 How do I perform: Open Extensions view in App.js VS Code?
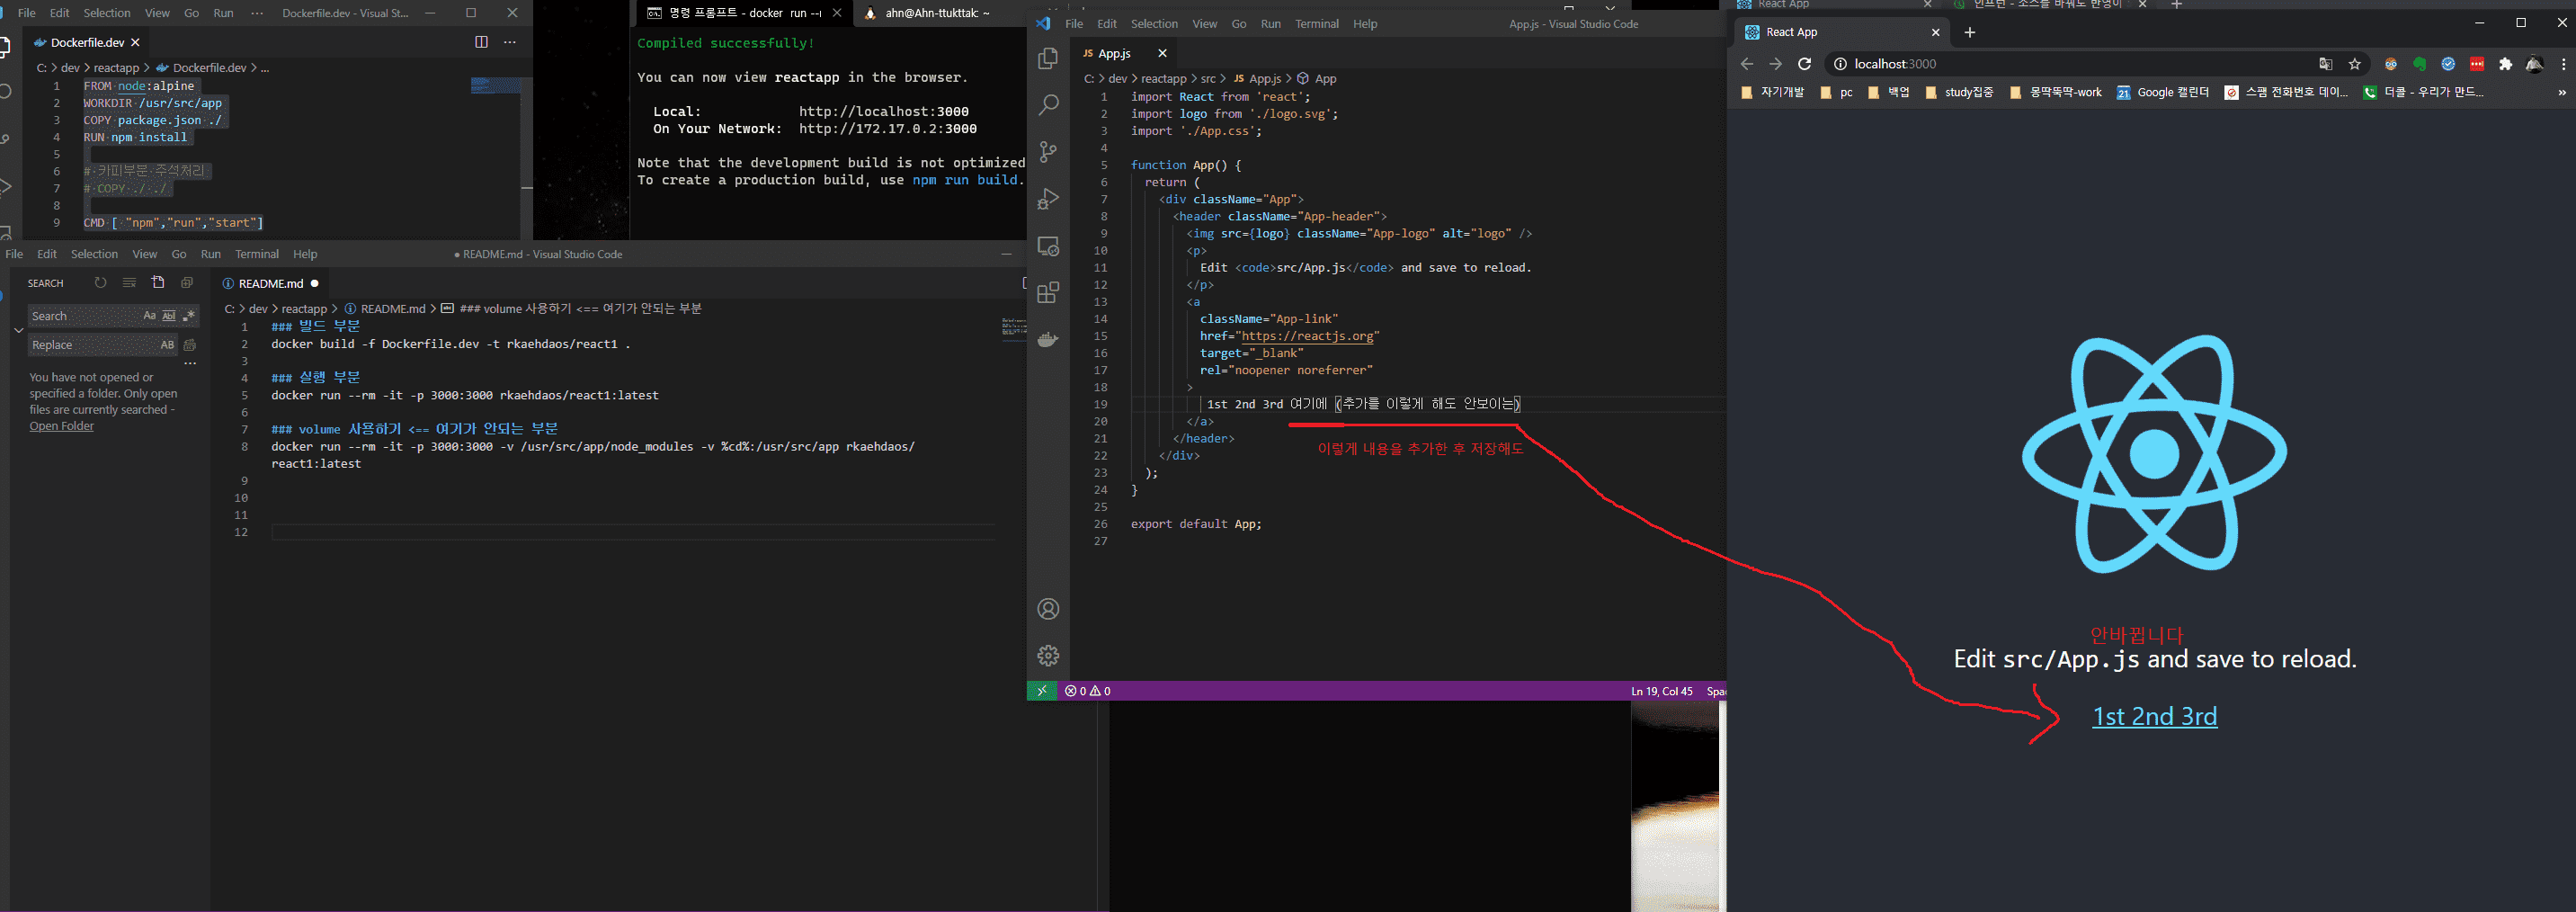pyautogui.click(x=1048, y=293)
